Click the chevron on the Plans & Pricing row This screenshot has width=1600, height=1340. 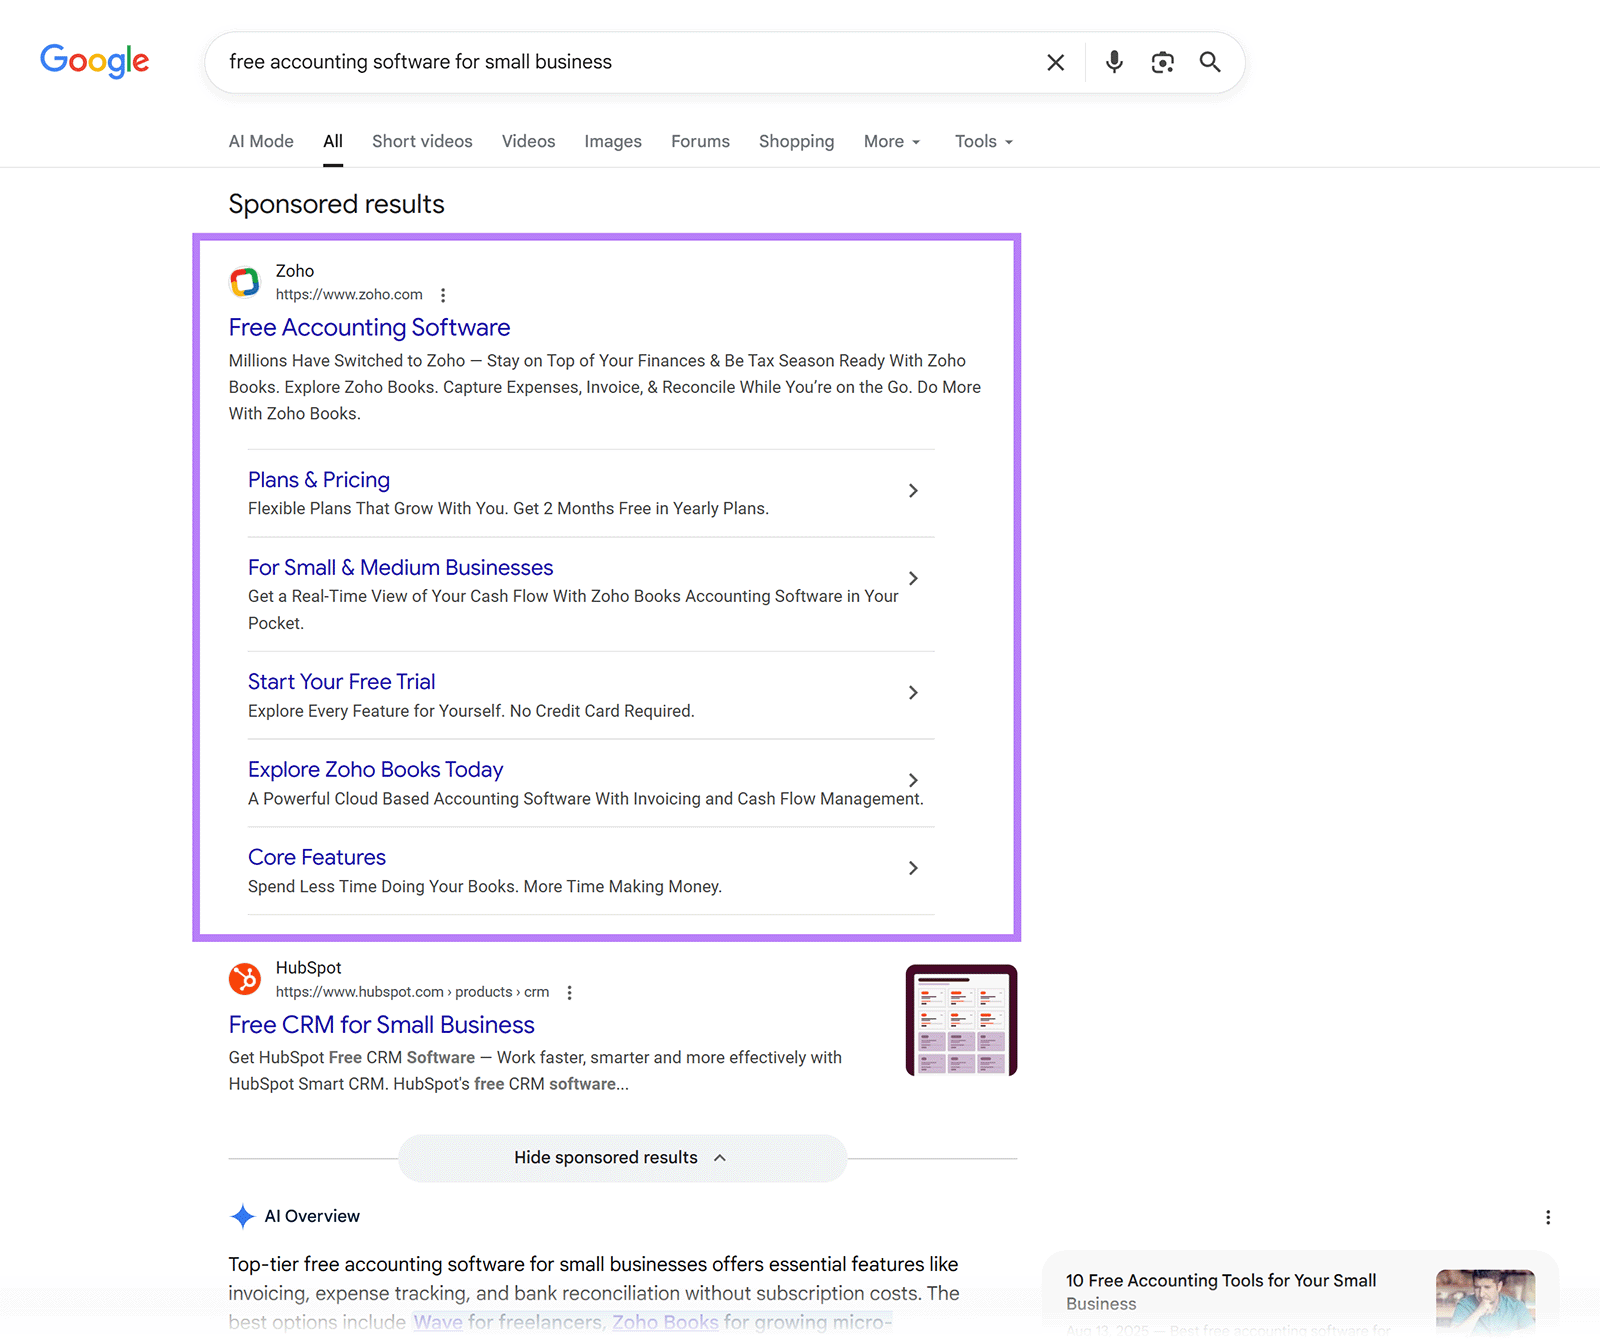(913, 490)
